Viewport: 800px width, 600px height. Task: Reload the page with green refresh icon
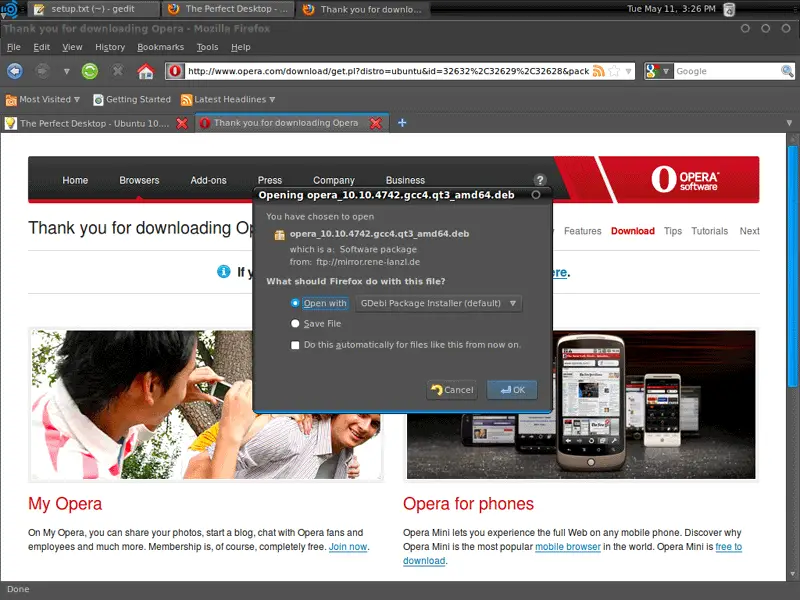coord(90,71)
